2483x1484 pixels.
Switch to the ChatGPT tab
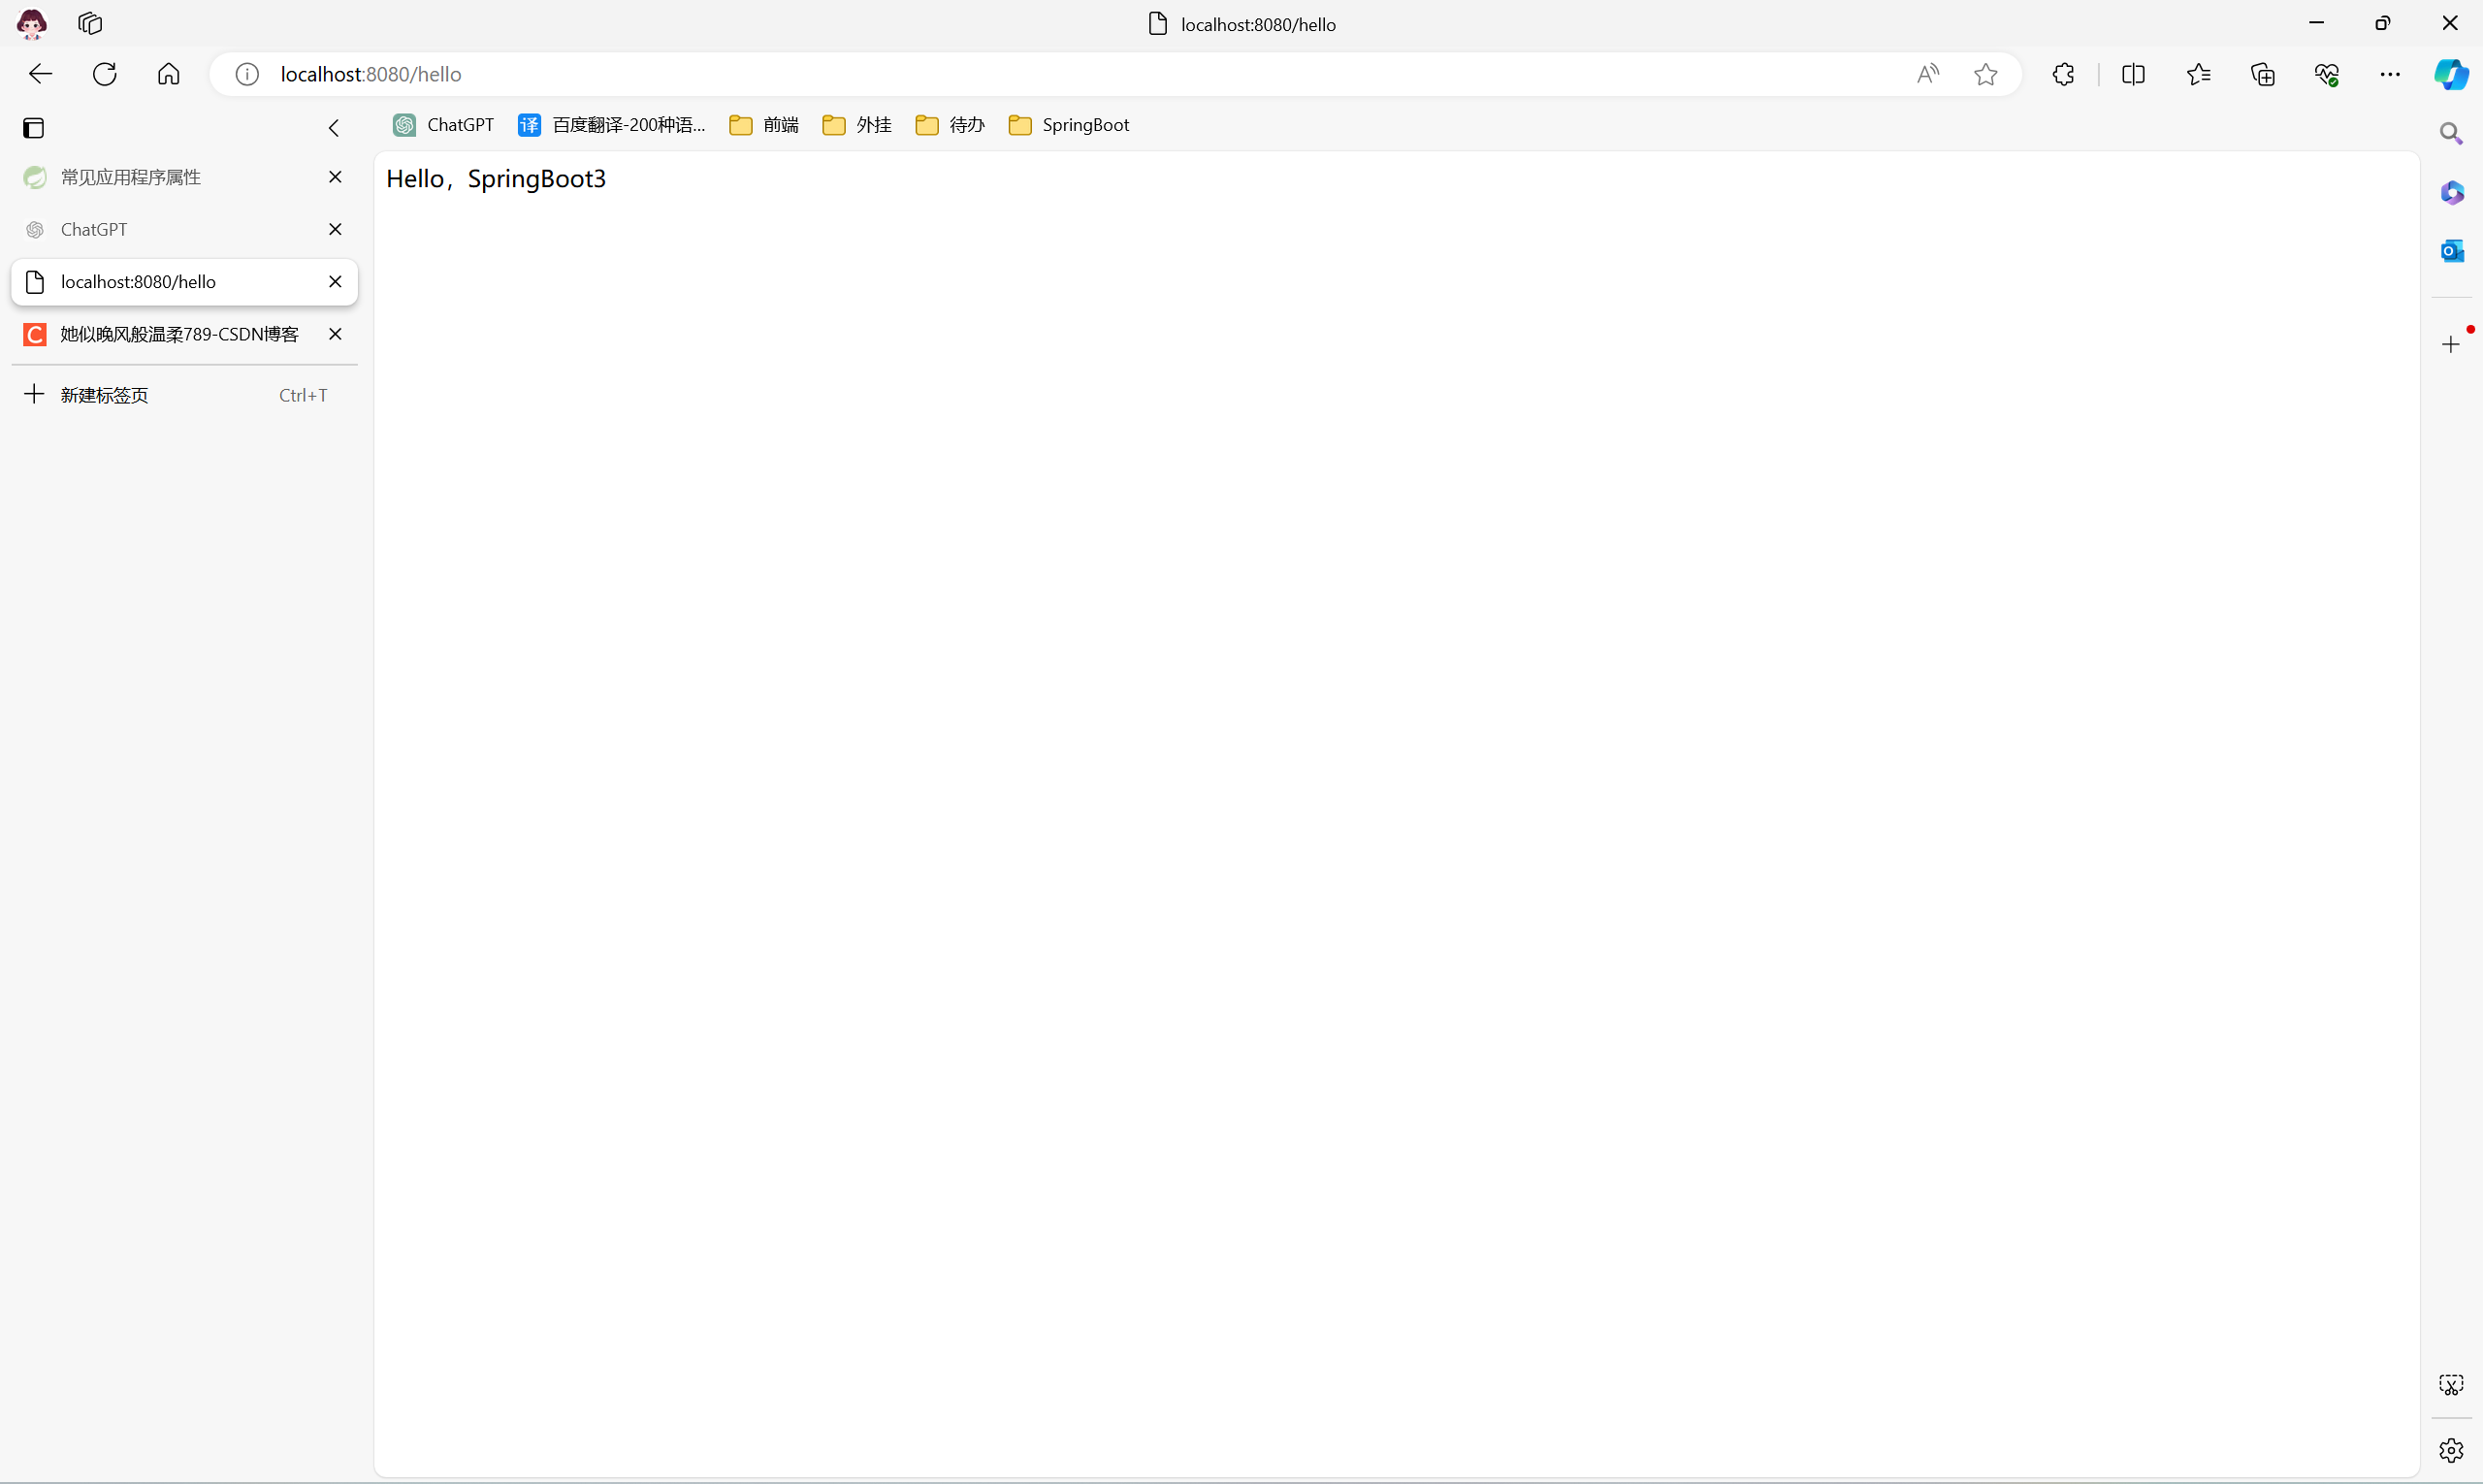click(x=94, y=229)
